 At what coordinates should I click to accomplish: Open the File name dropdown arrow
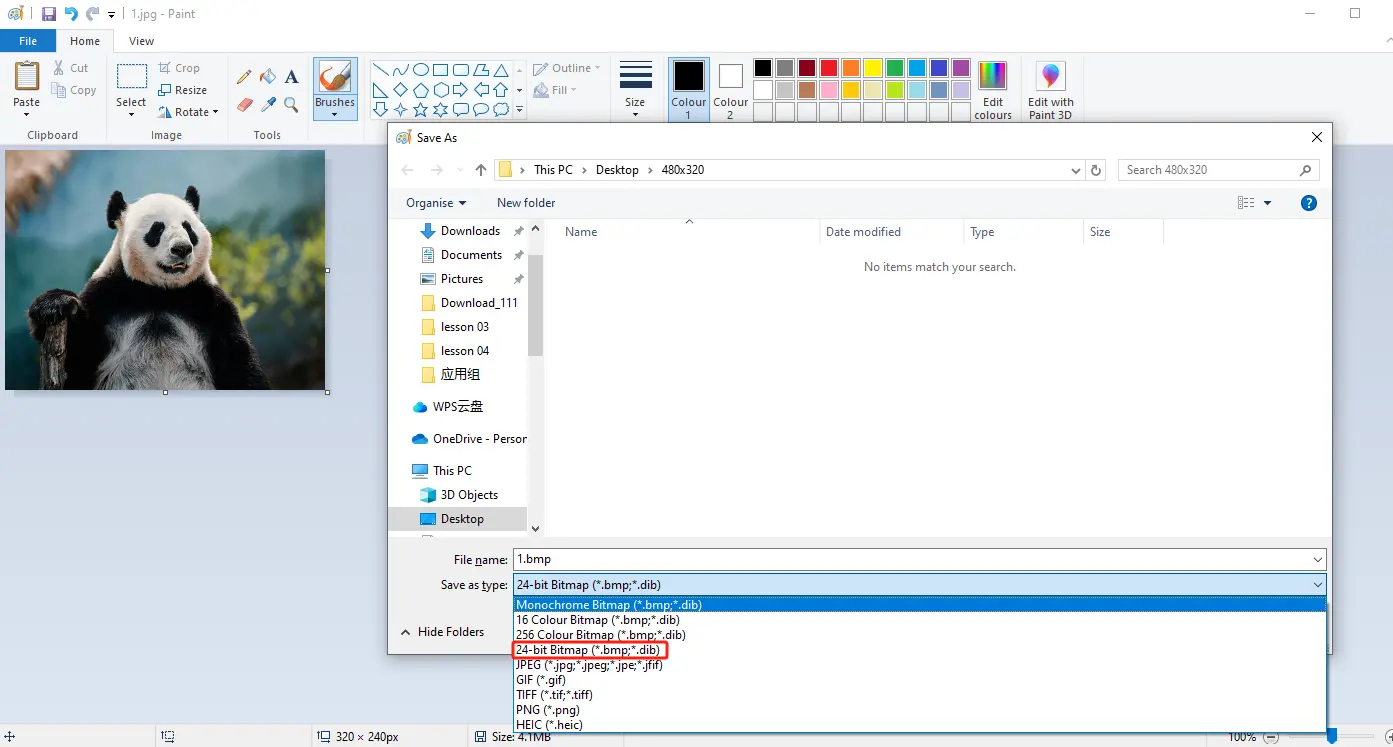tap(1317, 560)
